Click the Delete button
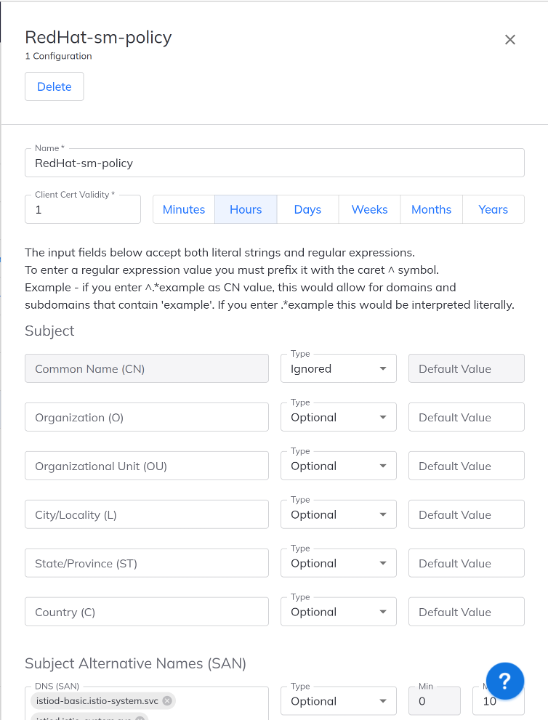The width and height of the screenshot is (548, 720). 54,86
